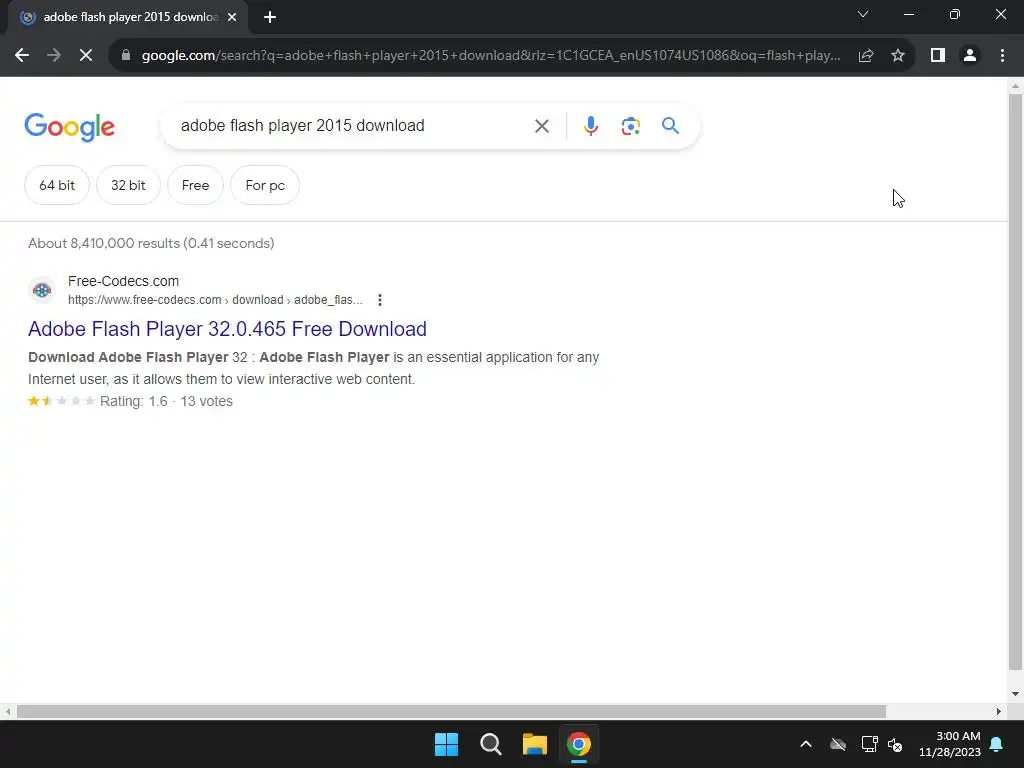Open the notification bell icon
Screen dimensions: 1024x768
(x=997, y=744)
